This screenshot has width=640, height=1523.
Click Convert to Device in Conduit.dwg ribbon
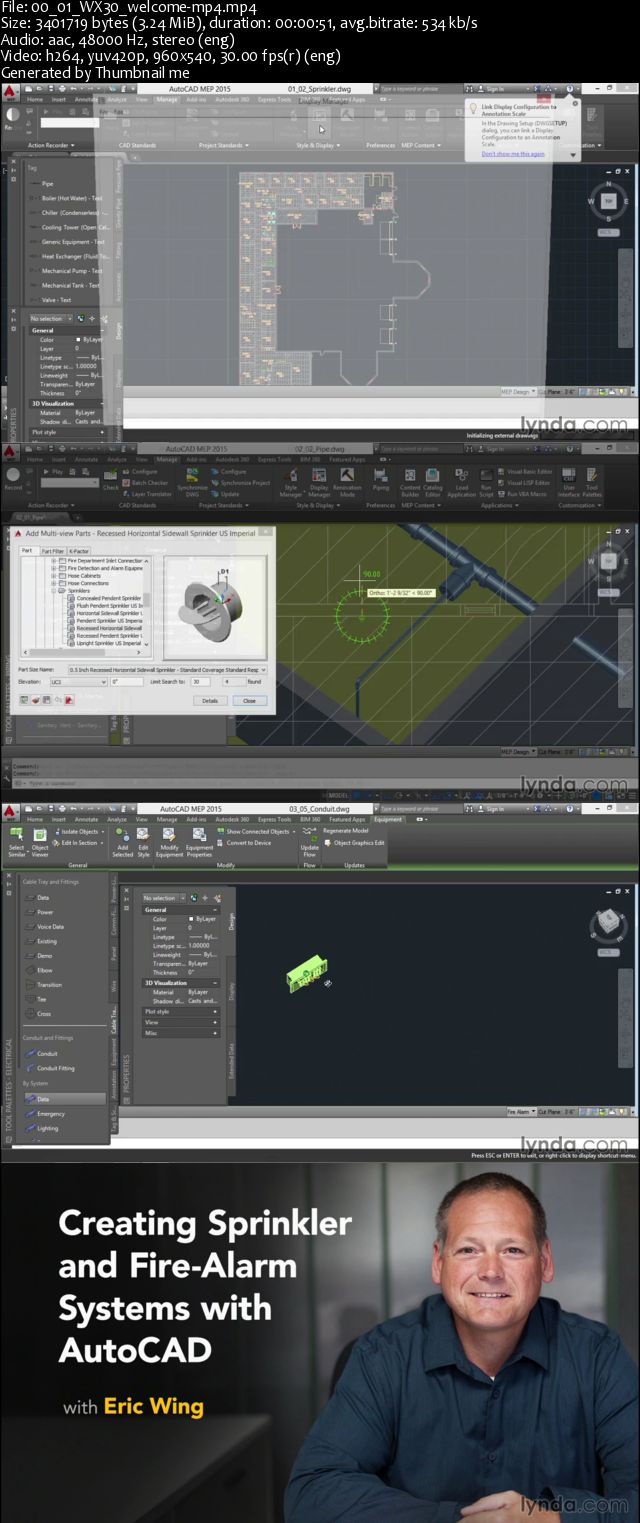tap(244, 843)
